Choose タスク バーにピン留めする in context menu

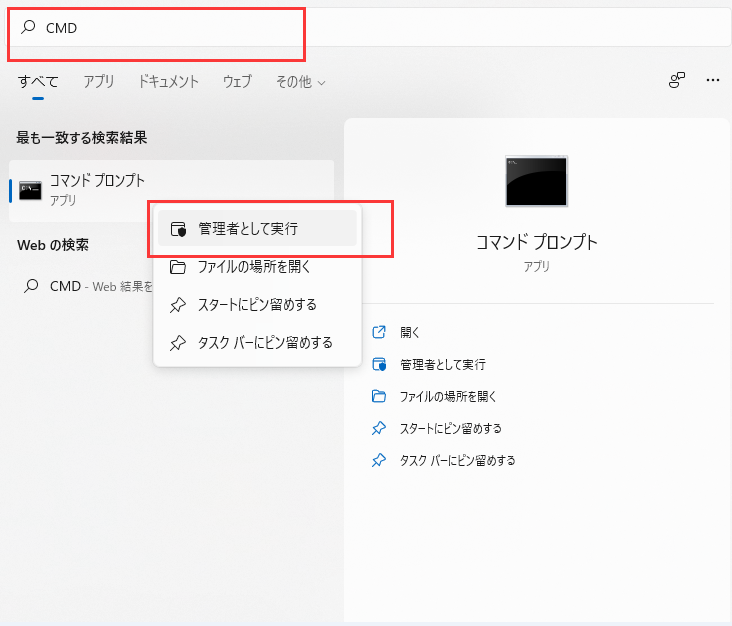coord(257,343)
